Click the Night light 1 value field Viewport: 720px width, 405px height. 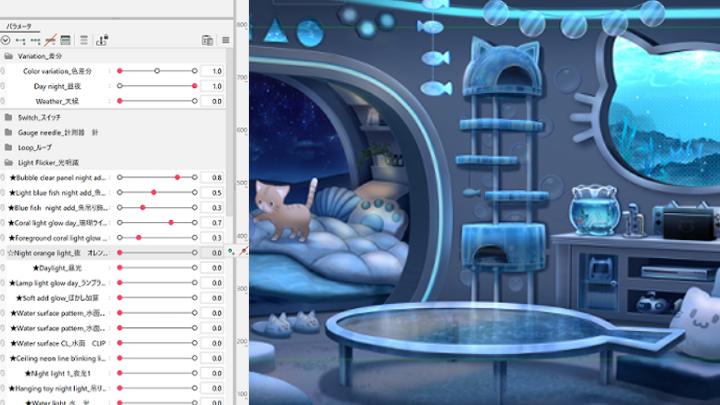[x=212, y=373]
